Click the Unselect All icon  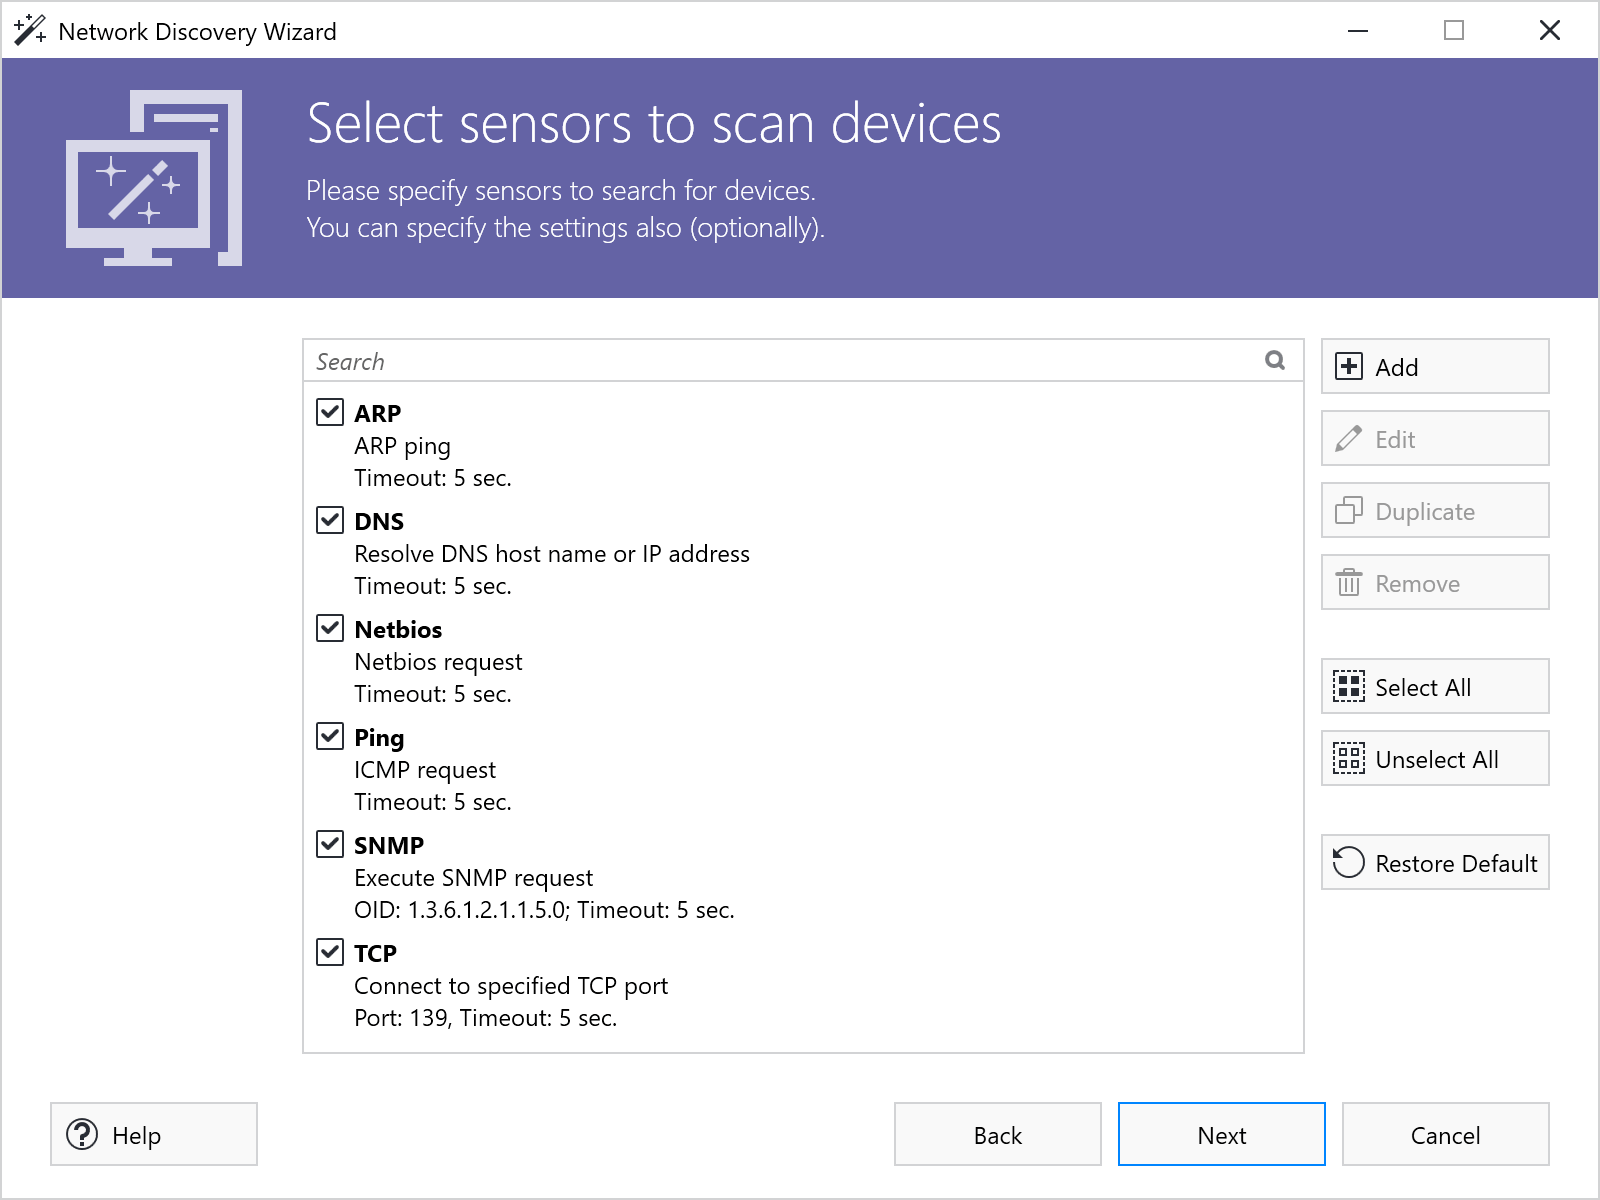point(1349,759)
